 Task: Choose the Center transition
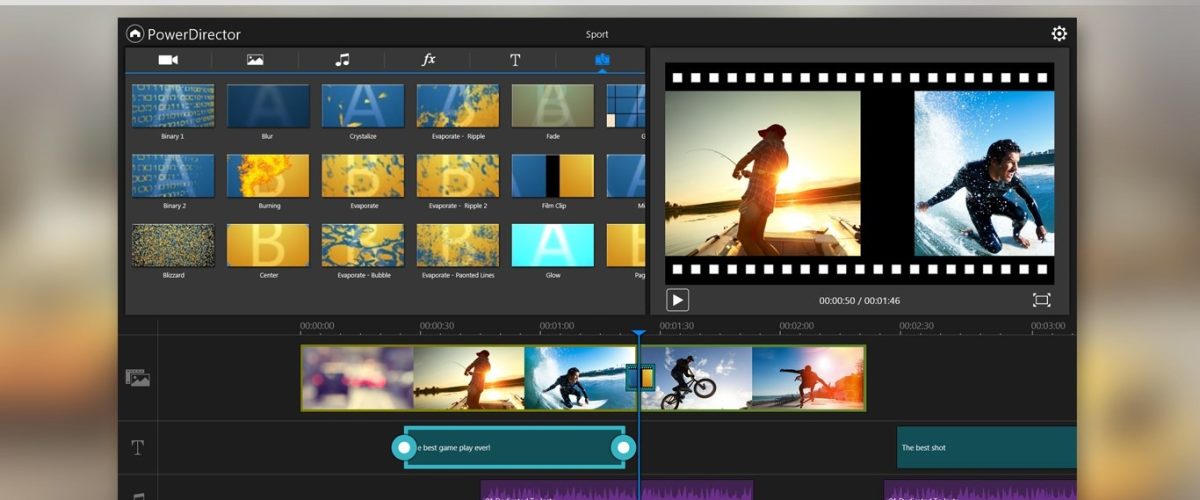click(x=268, y=245)
